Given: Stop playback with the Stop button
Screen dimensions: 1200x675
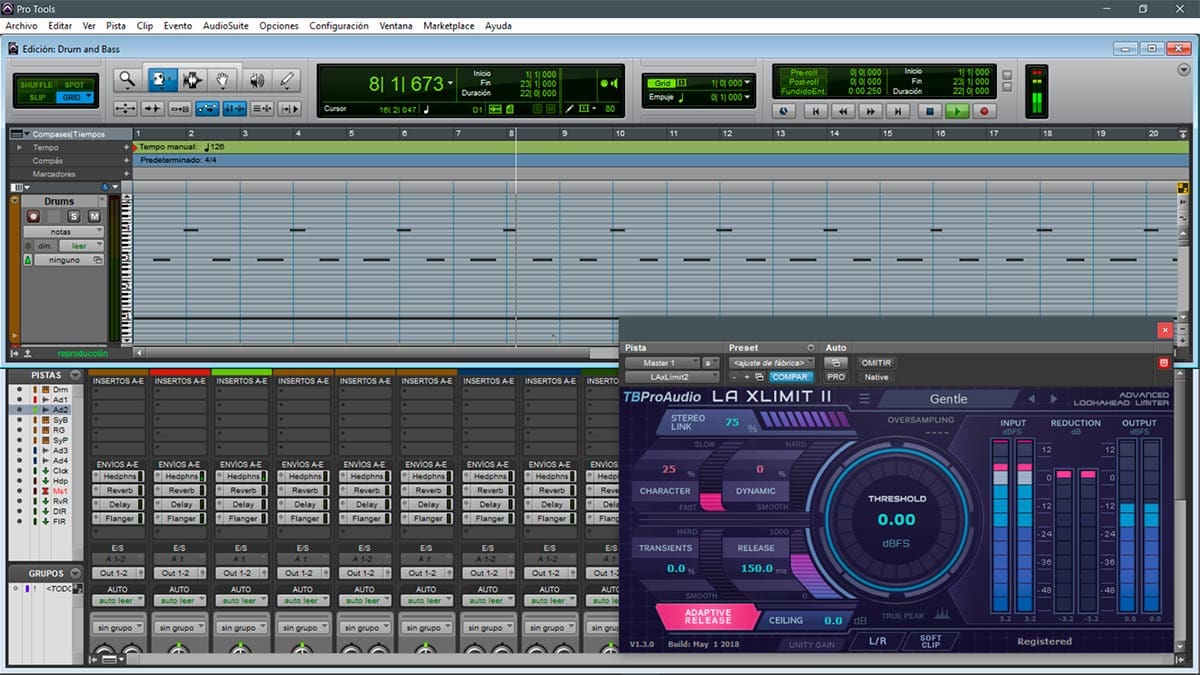Looking at the screenshot, I should (x=929, y=112).
